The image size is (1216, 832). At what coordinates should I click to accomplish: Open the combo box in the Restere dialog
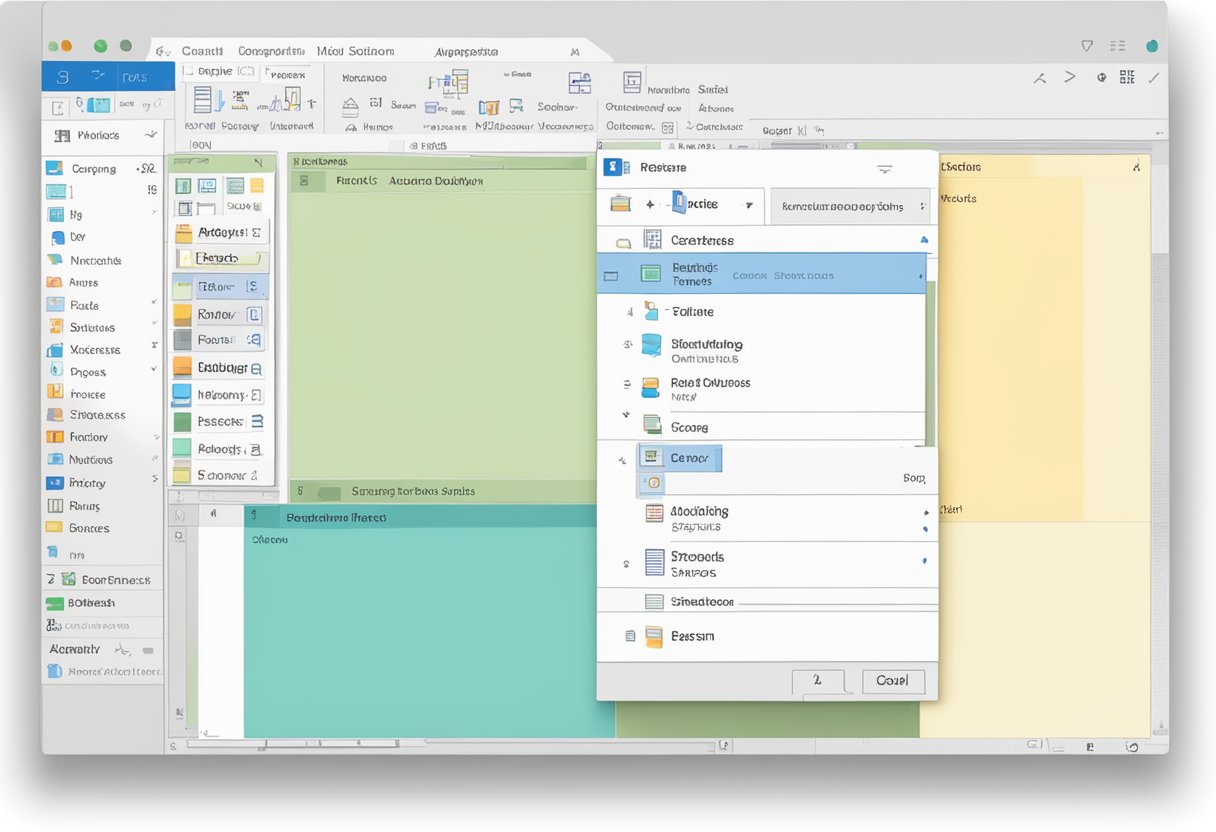pyautogui.click(x=848, y=206)
